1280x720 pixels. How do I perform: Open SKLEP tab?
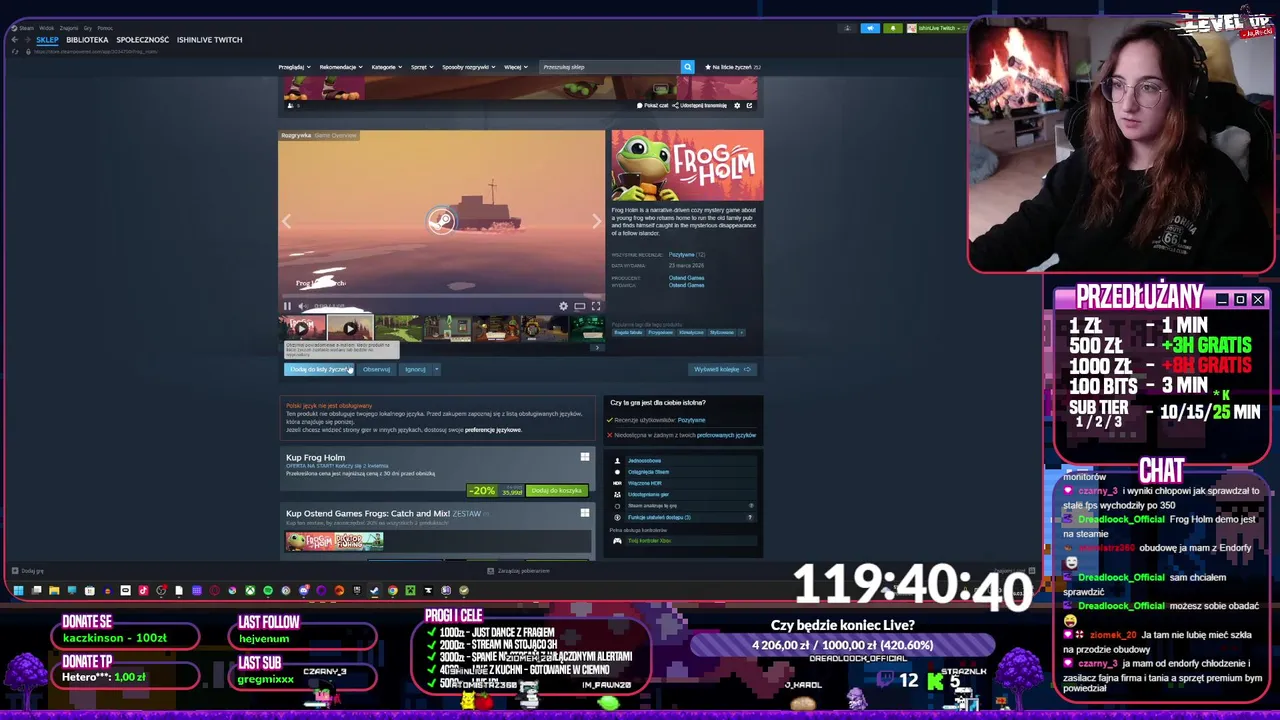tap(47, 40)
